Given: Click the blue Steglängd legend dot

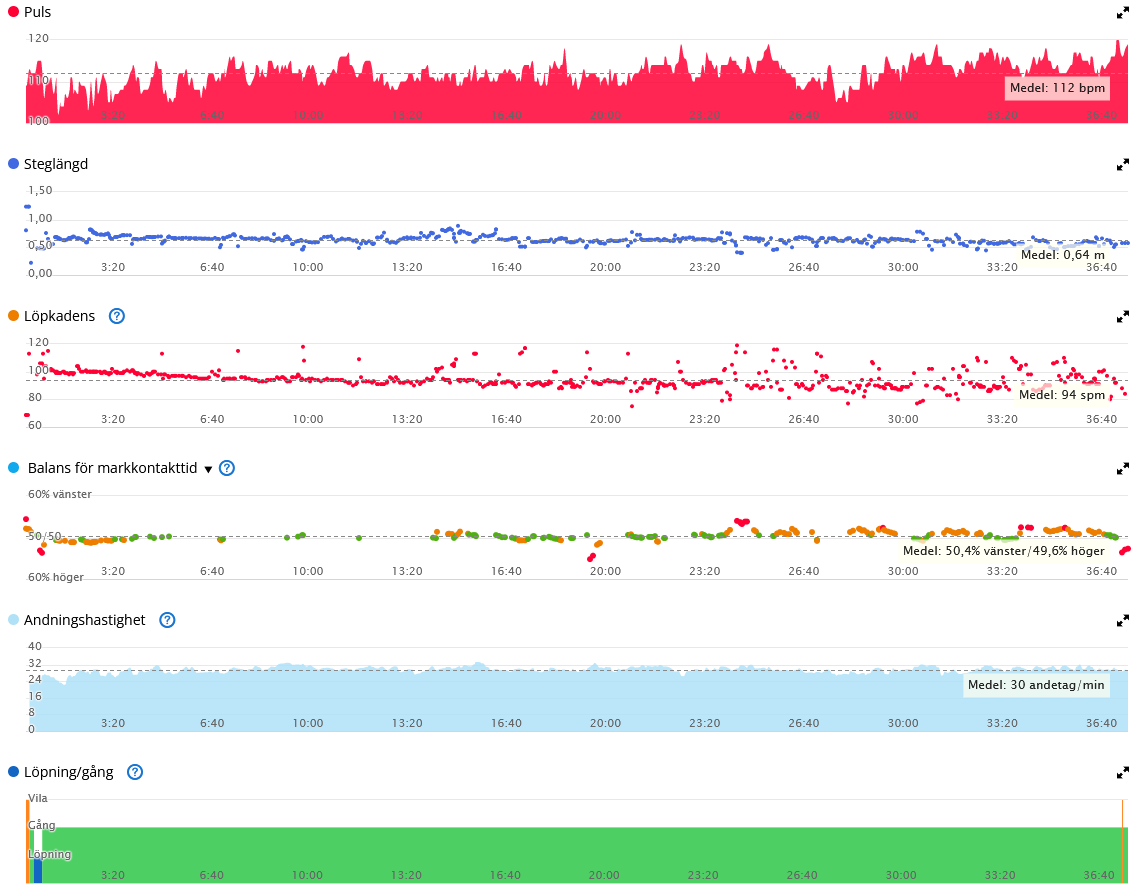Looking at the screenshot, I should pos(13,164).
